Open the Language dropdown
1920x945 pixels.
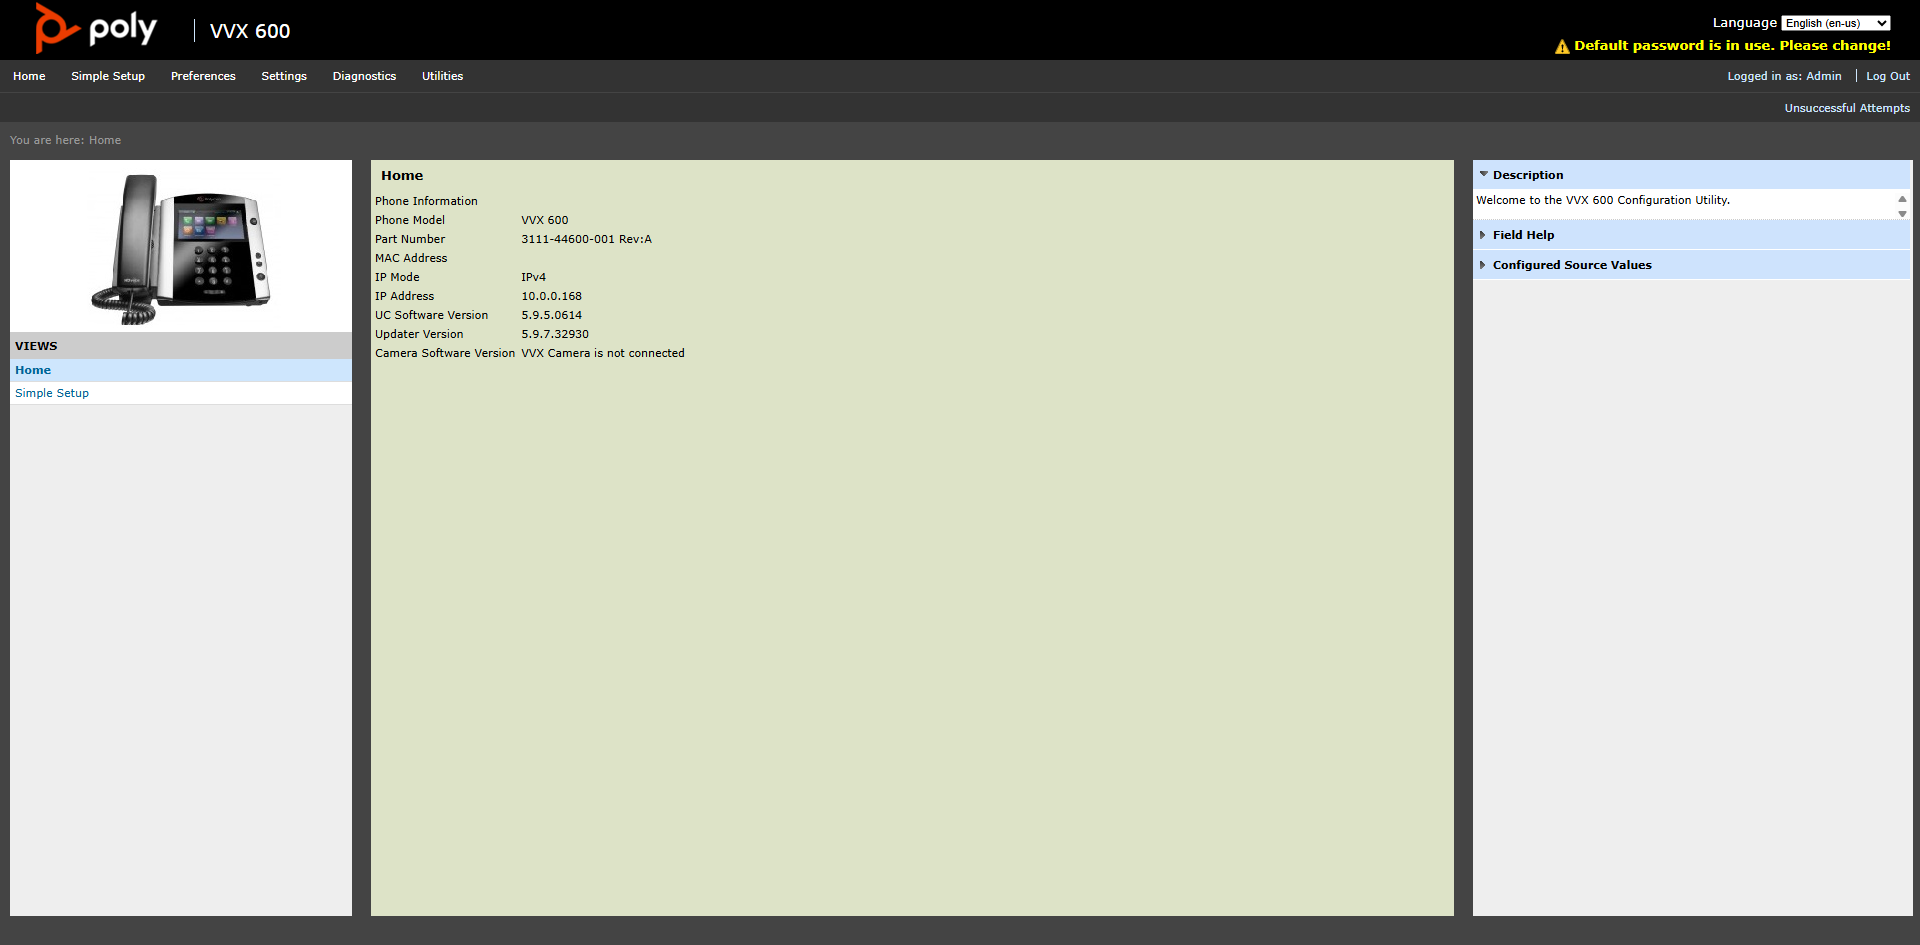point(1835,23)
